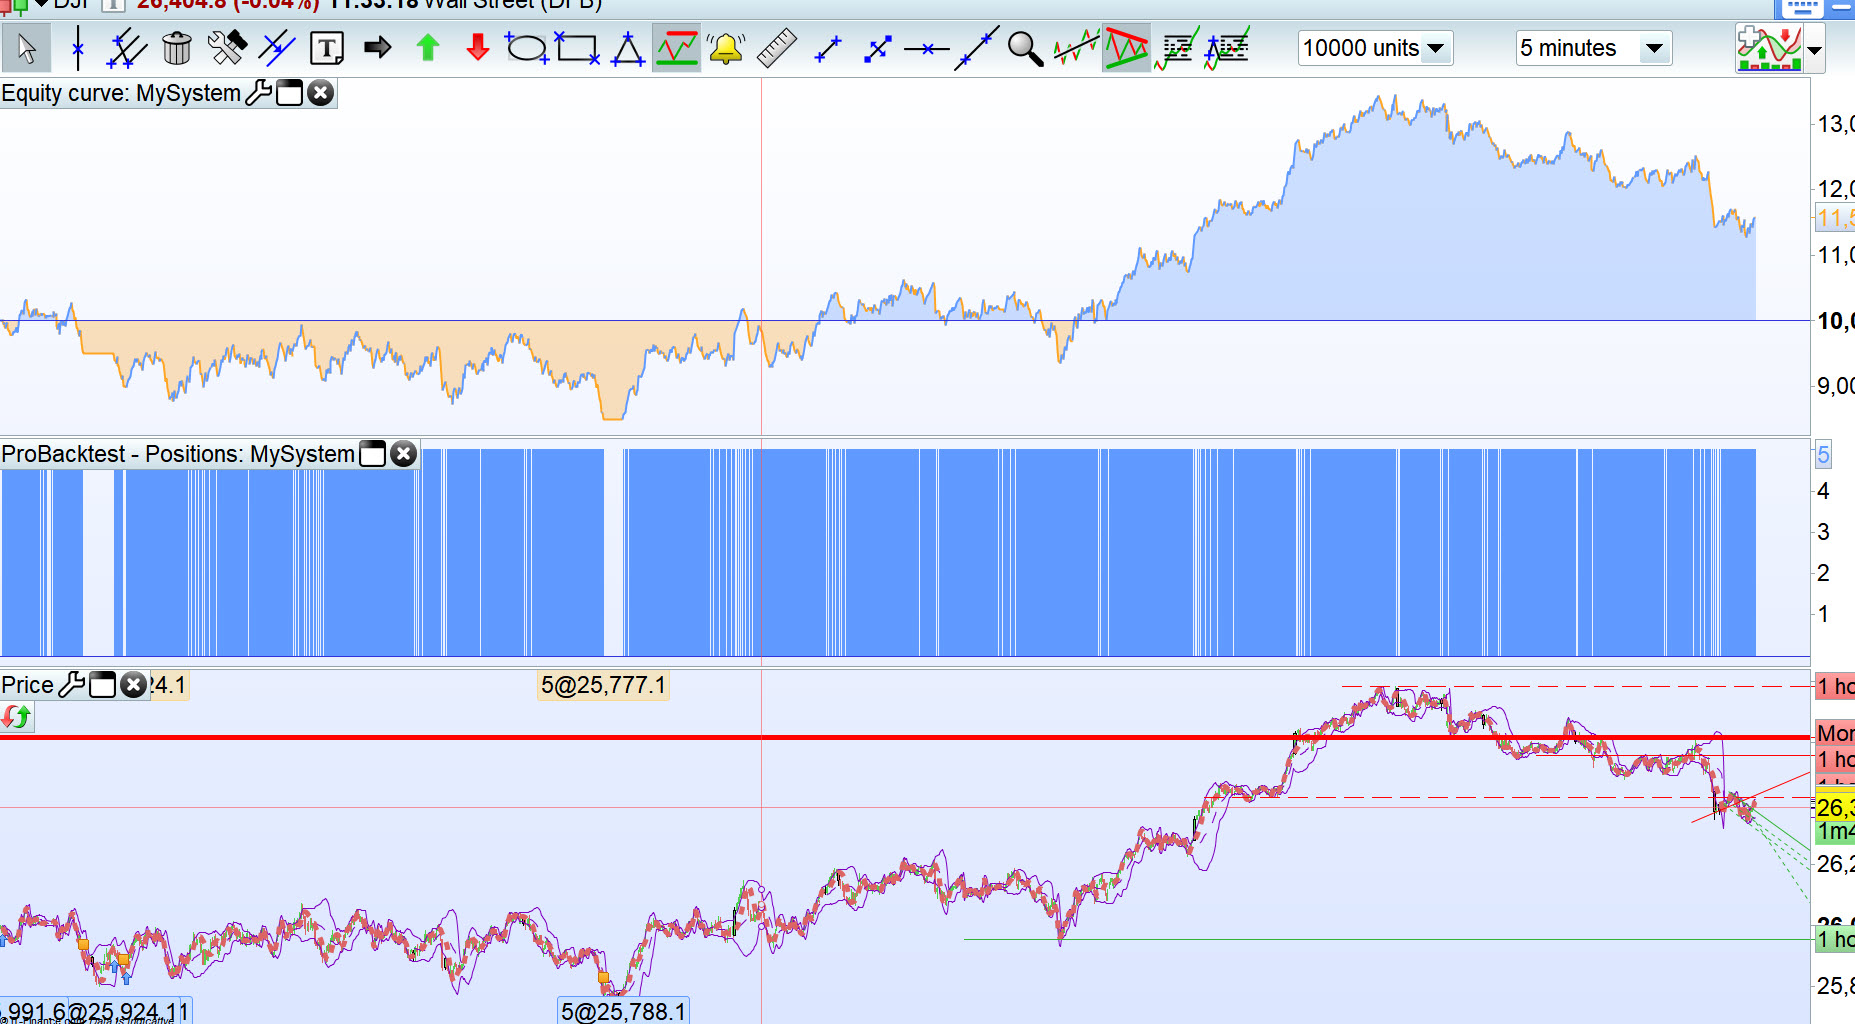Screen dimensions: 1855x1024
Task: Open Price panel settings wrench
Action: click(72, 685)
